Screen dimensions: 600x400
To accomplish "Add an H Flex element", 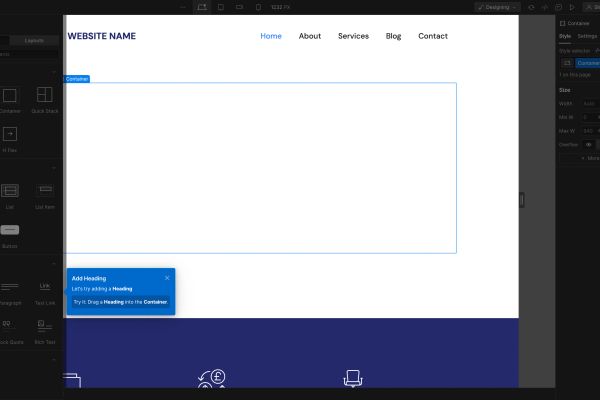I will point(10,140).
